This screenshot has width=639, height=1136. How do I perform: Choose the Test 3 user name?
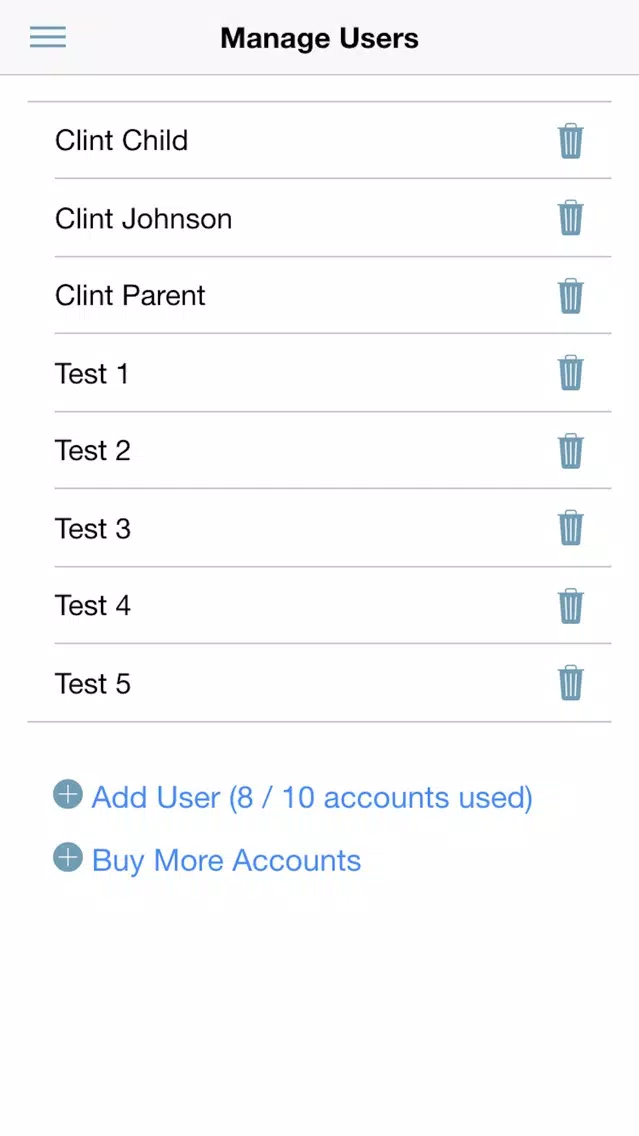[x=93, y=528]
